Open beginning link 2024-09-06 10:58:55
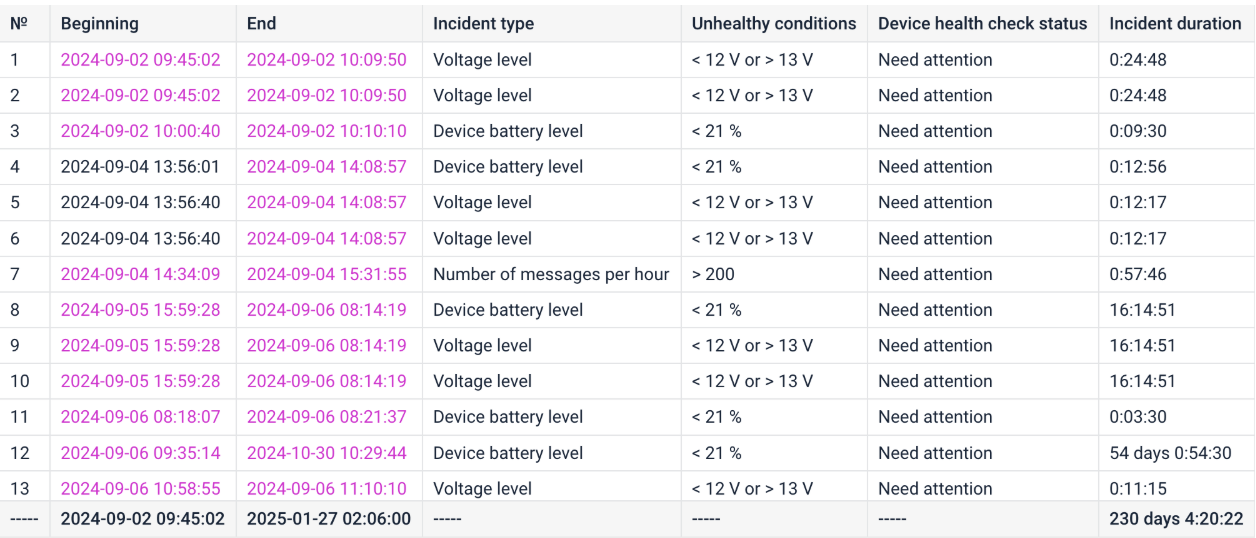Image resolution: width=1256 pixels, height=538 pixels. click(x=140, y=489)
